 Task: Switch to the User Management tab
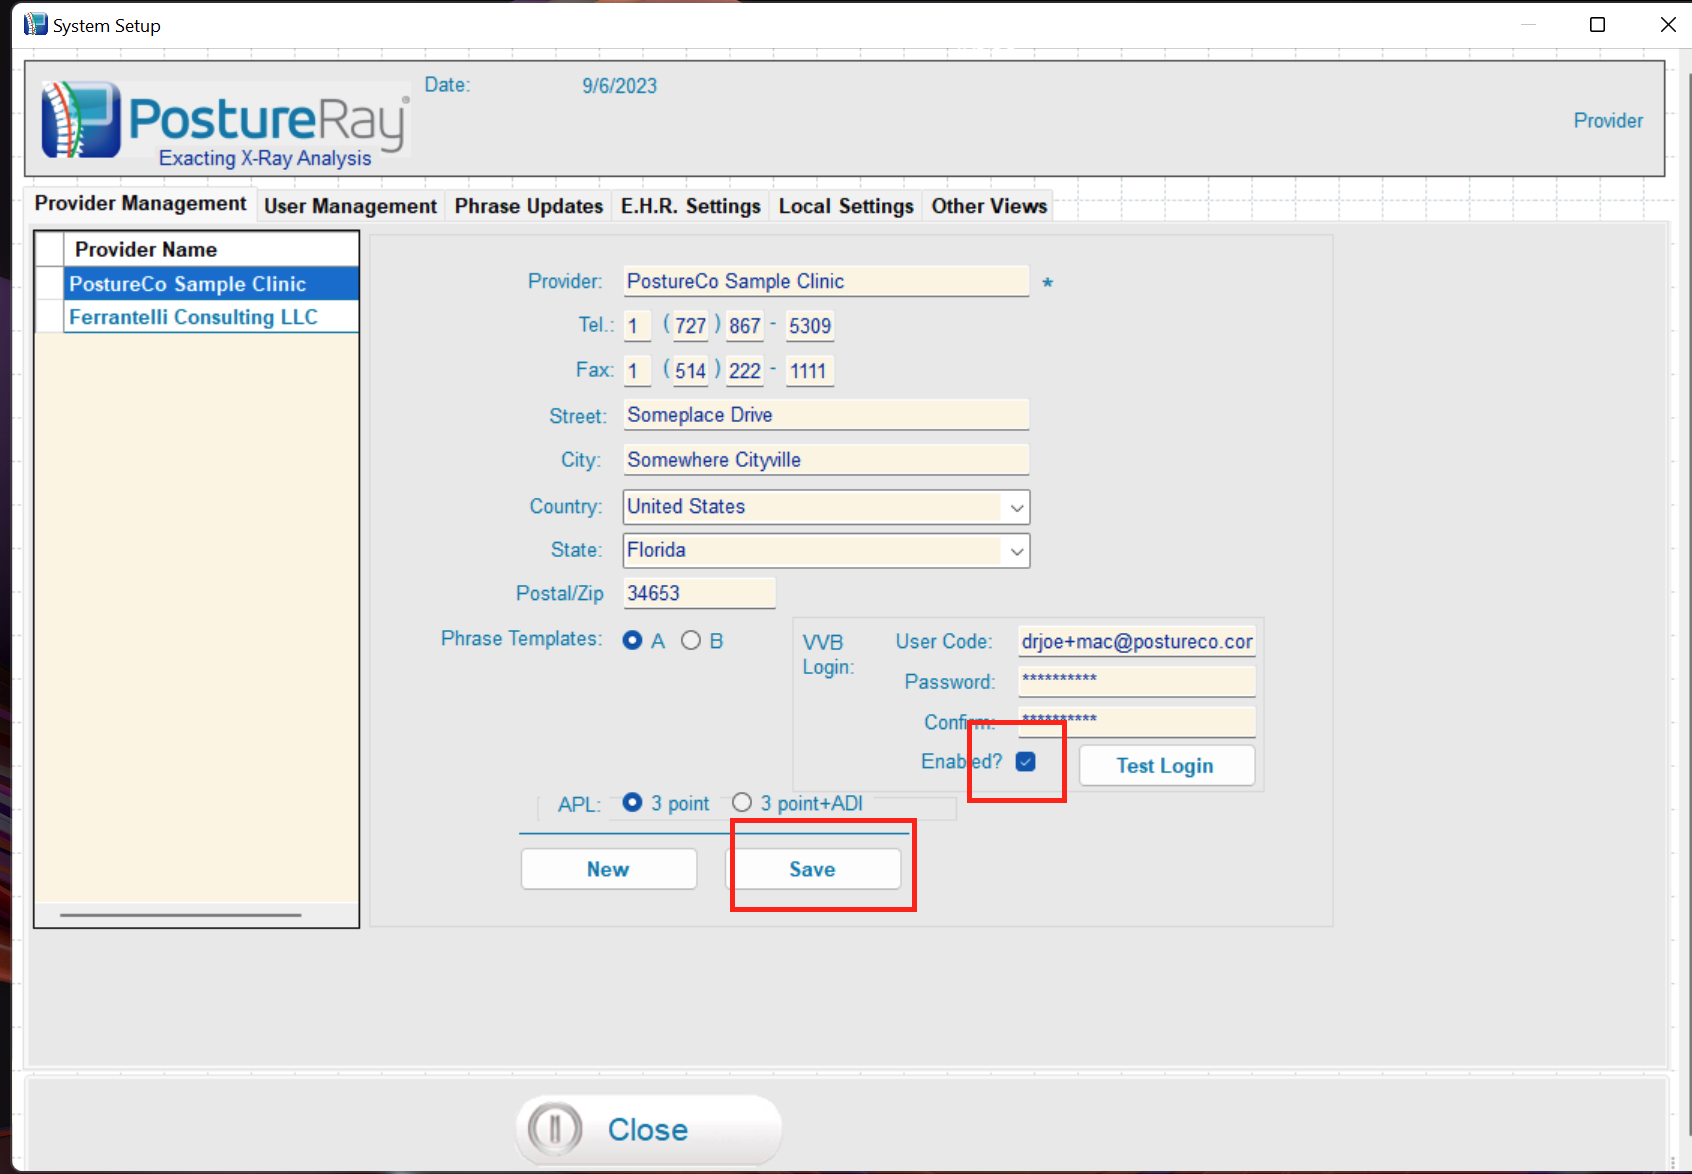click(350, 206)
